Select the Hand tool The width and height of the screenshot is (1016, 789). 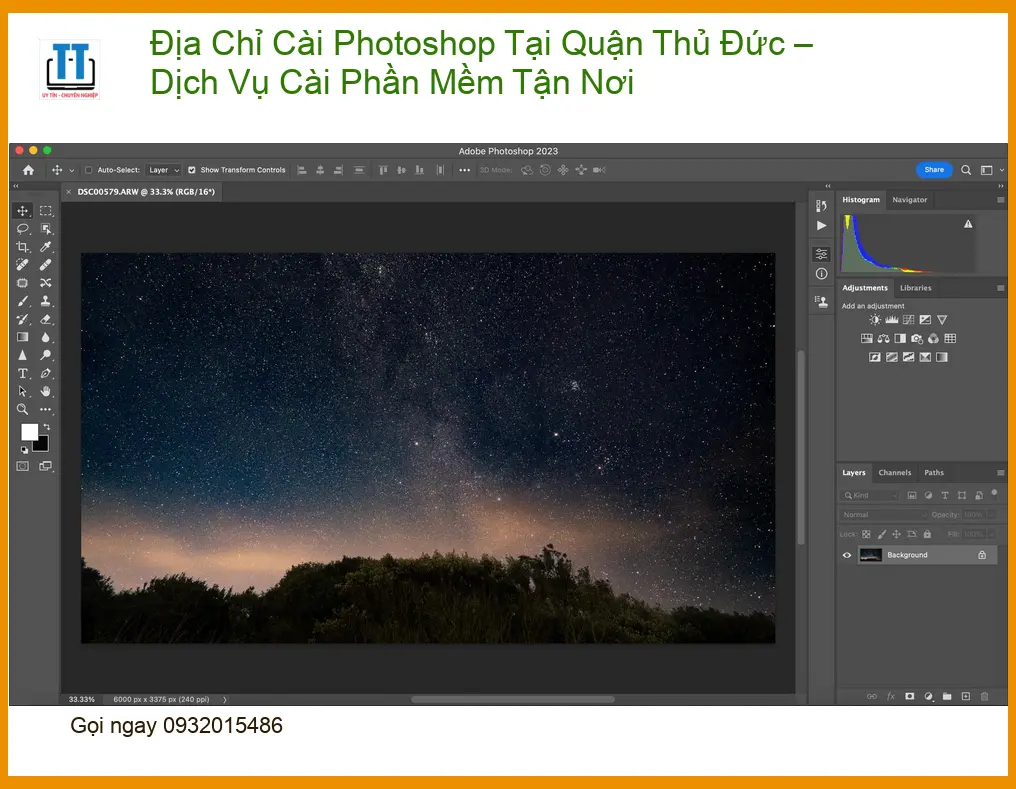tap(45, 391)
